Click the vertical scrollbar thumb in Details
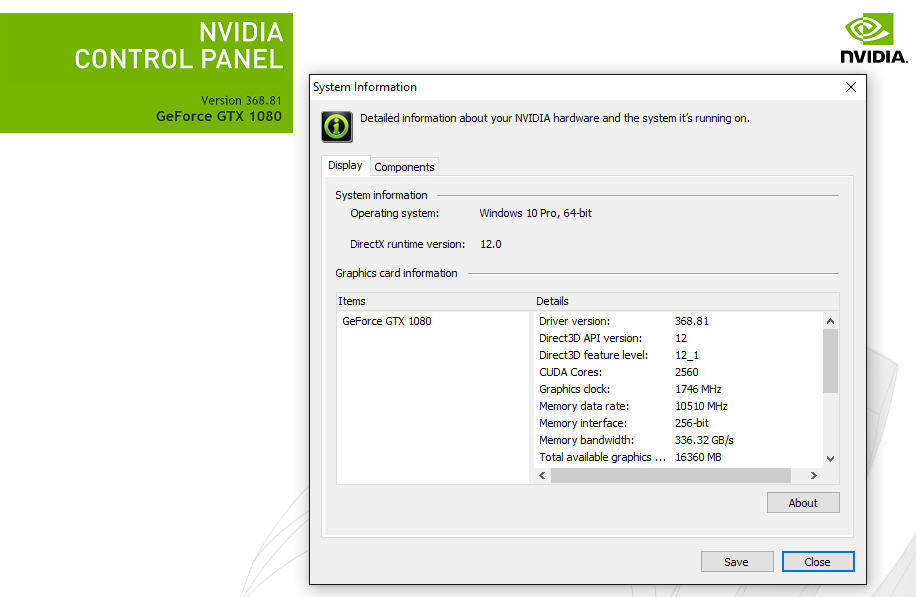 coord(830,360)
